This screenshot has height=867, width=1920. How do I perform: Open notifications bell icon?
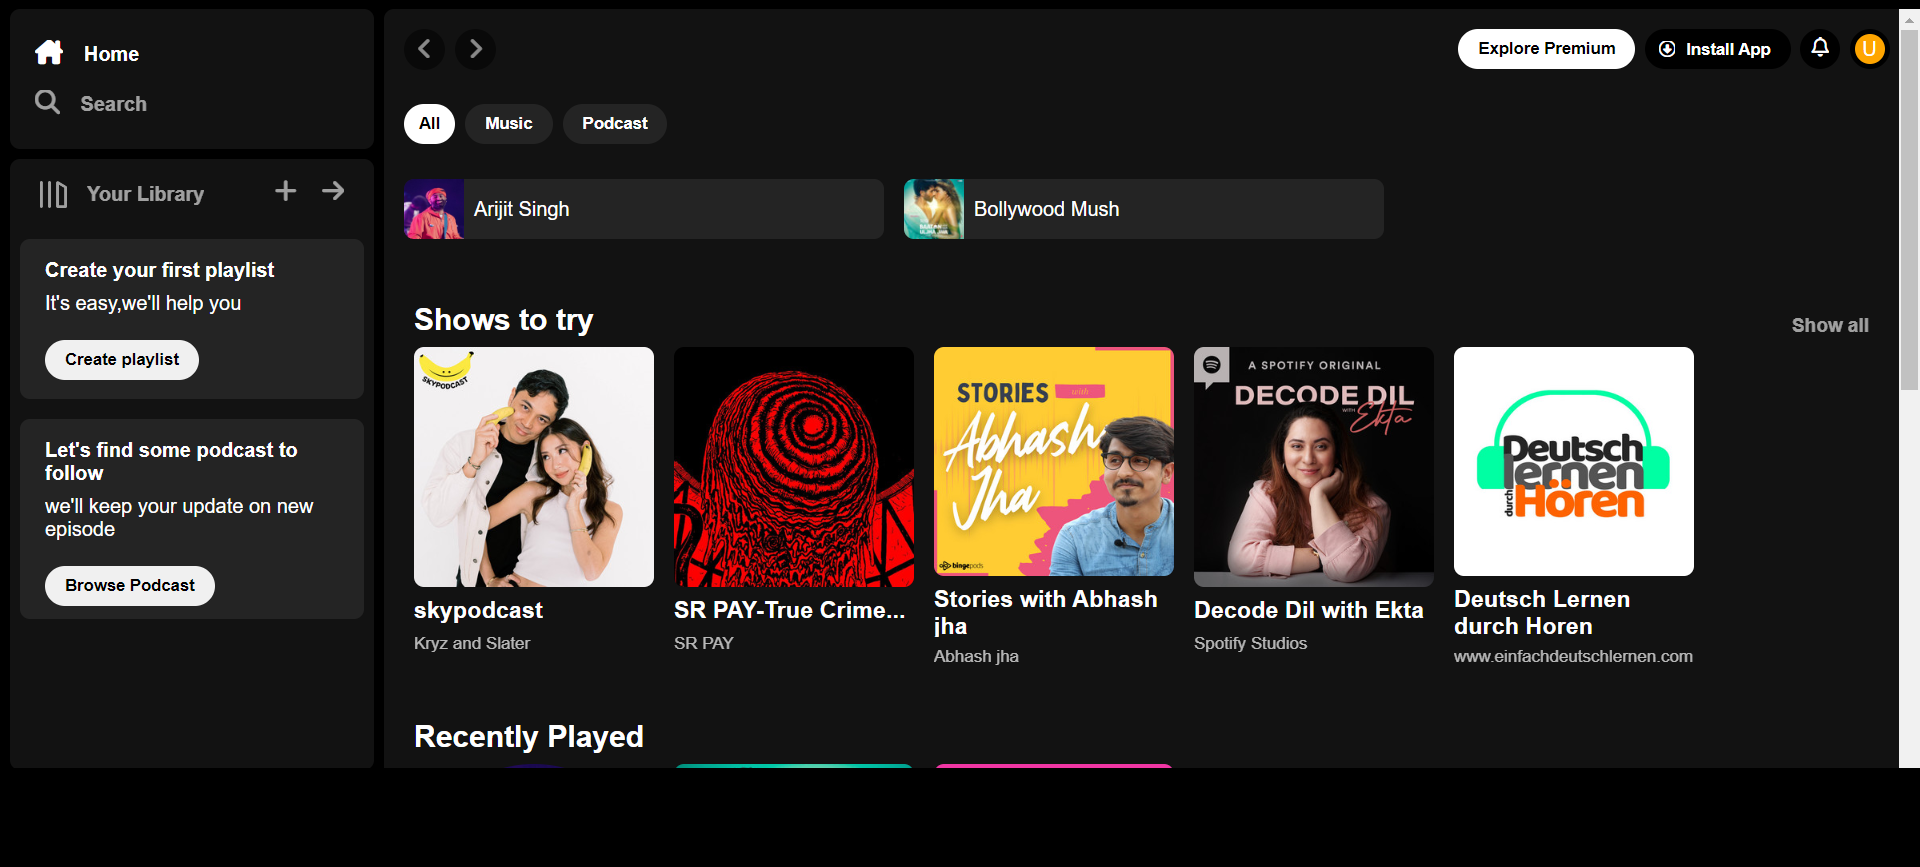1820,48
